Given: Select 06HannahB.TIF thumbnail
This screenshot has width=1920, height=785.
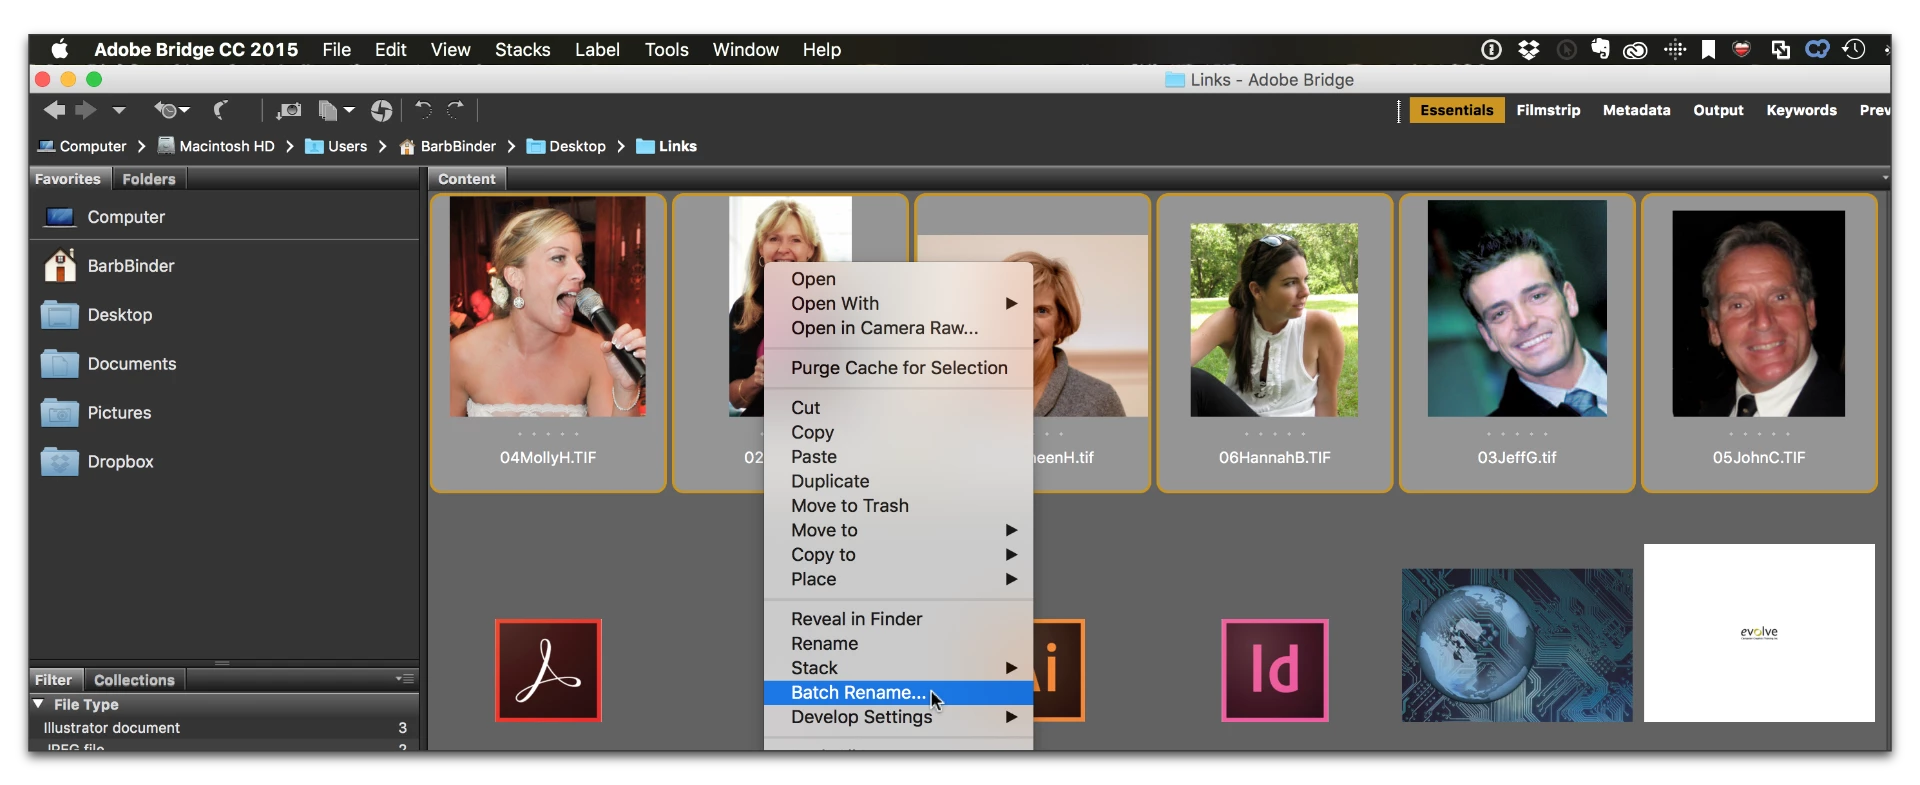Looking at the screenshot, I should 1274,320.
